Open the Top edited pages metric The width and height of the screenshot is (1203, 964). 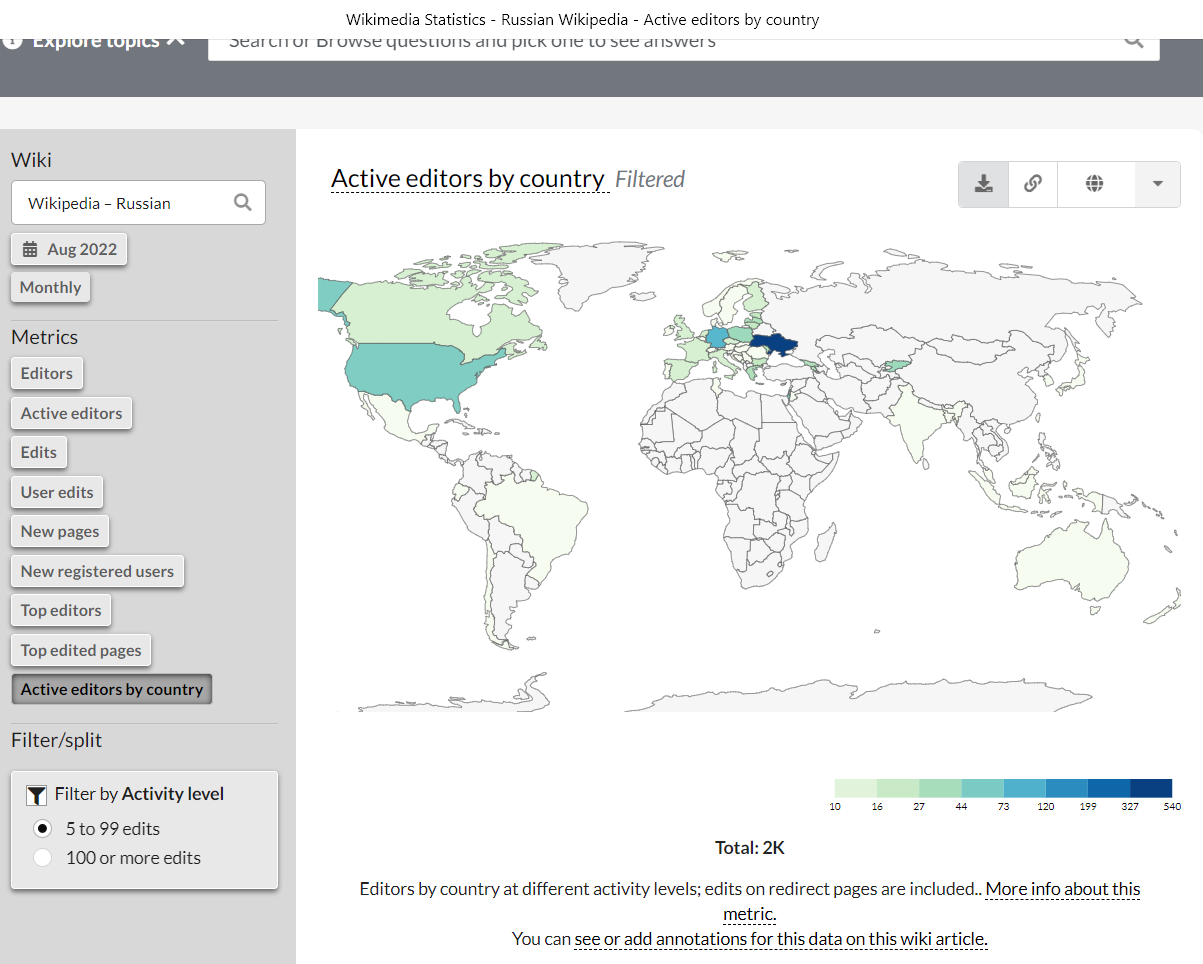81,650
